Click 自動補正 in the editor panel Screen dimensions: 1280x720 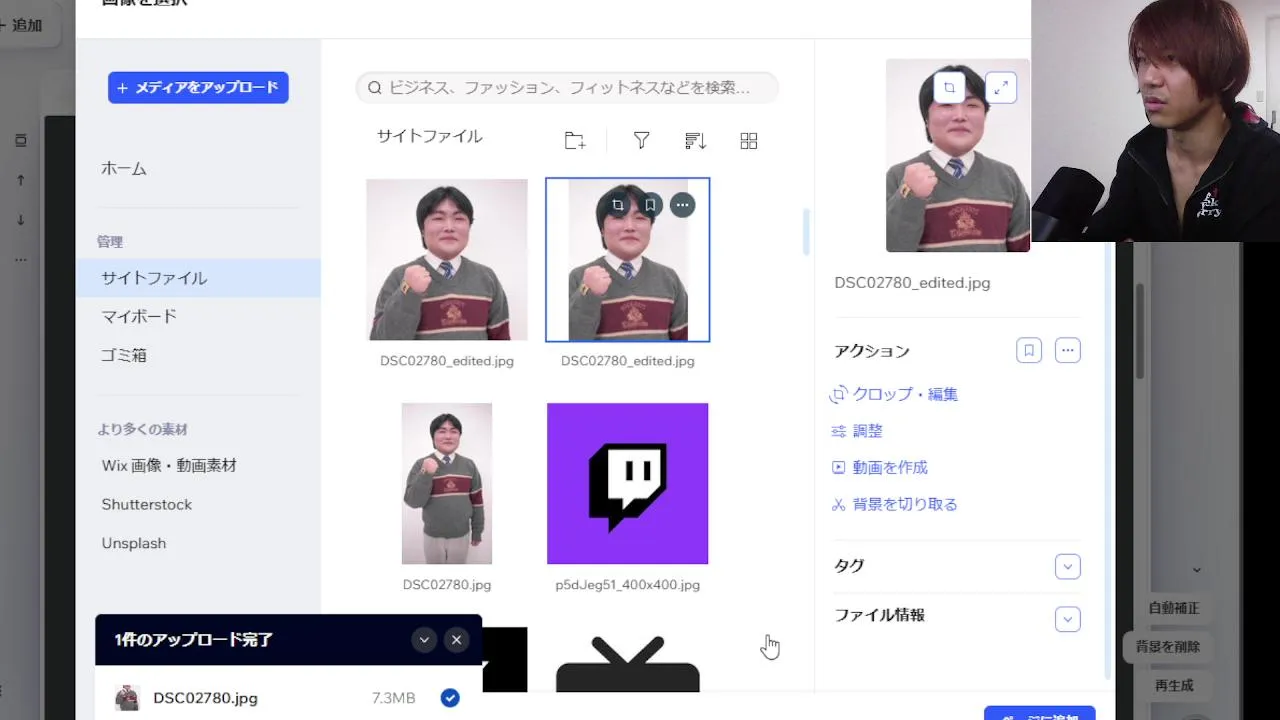(x=1174, y=608)
